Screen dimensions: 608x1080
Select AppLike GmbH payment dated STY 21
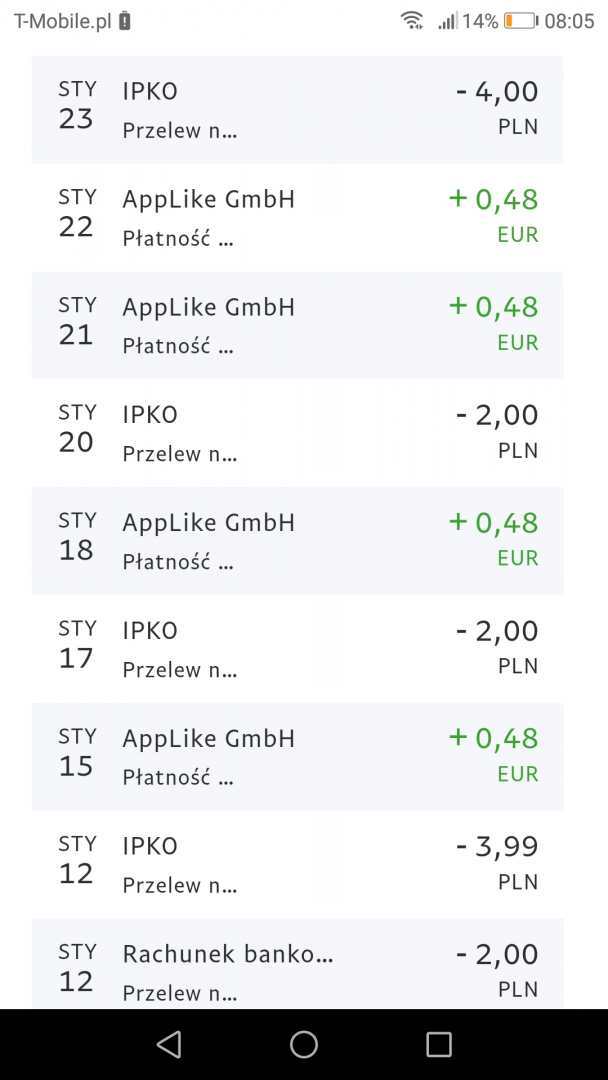pyautogui.click(x=297, y=325)
